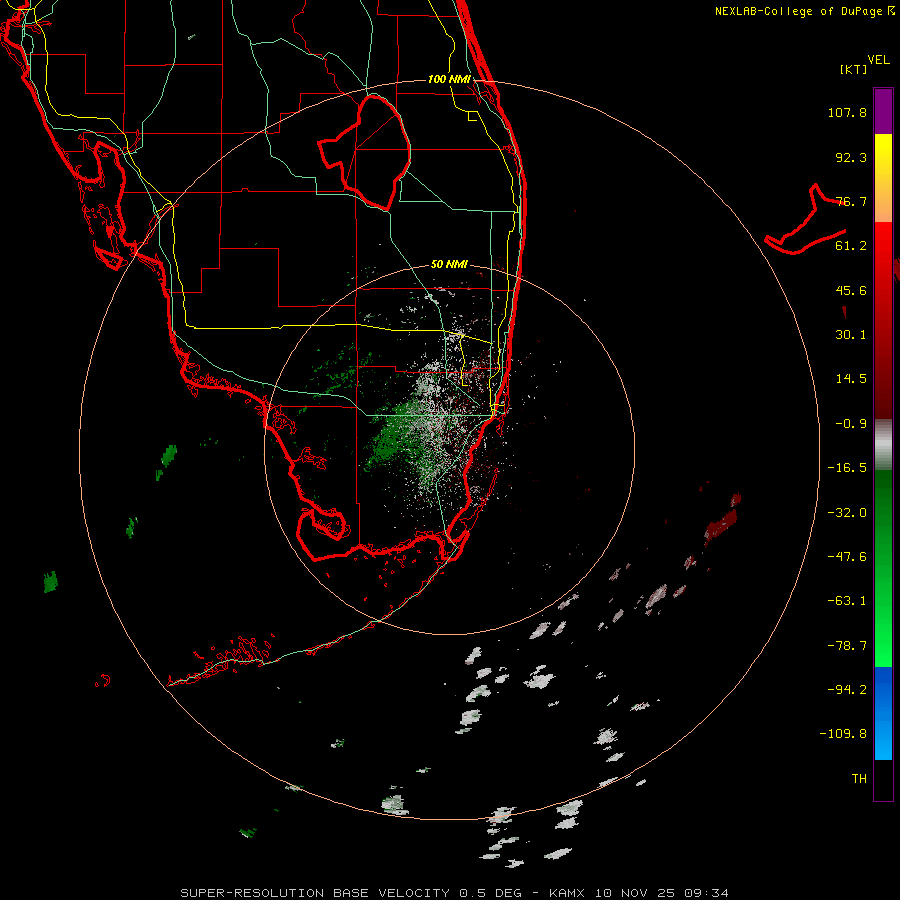Select the -0.9 velocity scale value
The image size is (900, 900).
click(851, 424)
